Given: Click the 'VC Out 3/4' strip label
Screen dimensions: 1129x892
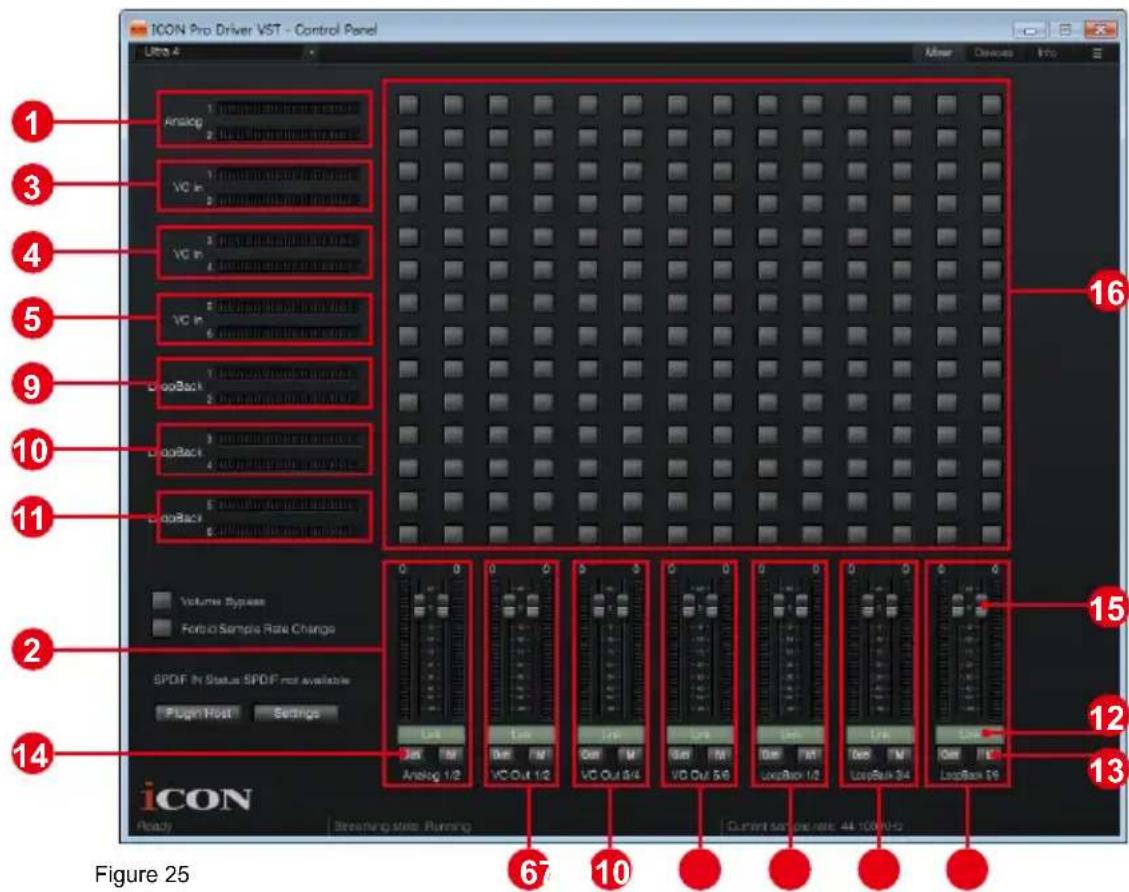Looking at the screenshot, I should click(611, 775).
